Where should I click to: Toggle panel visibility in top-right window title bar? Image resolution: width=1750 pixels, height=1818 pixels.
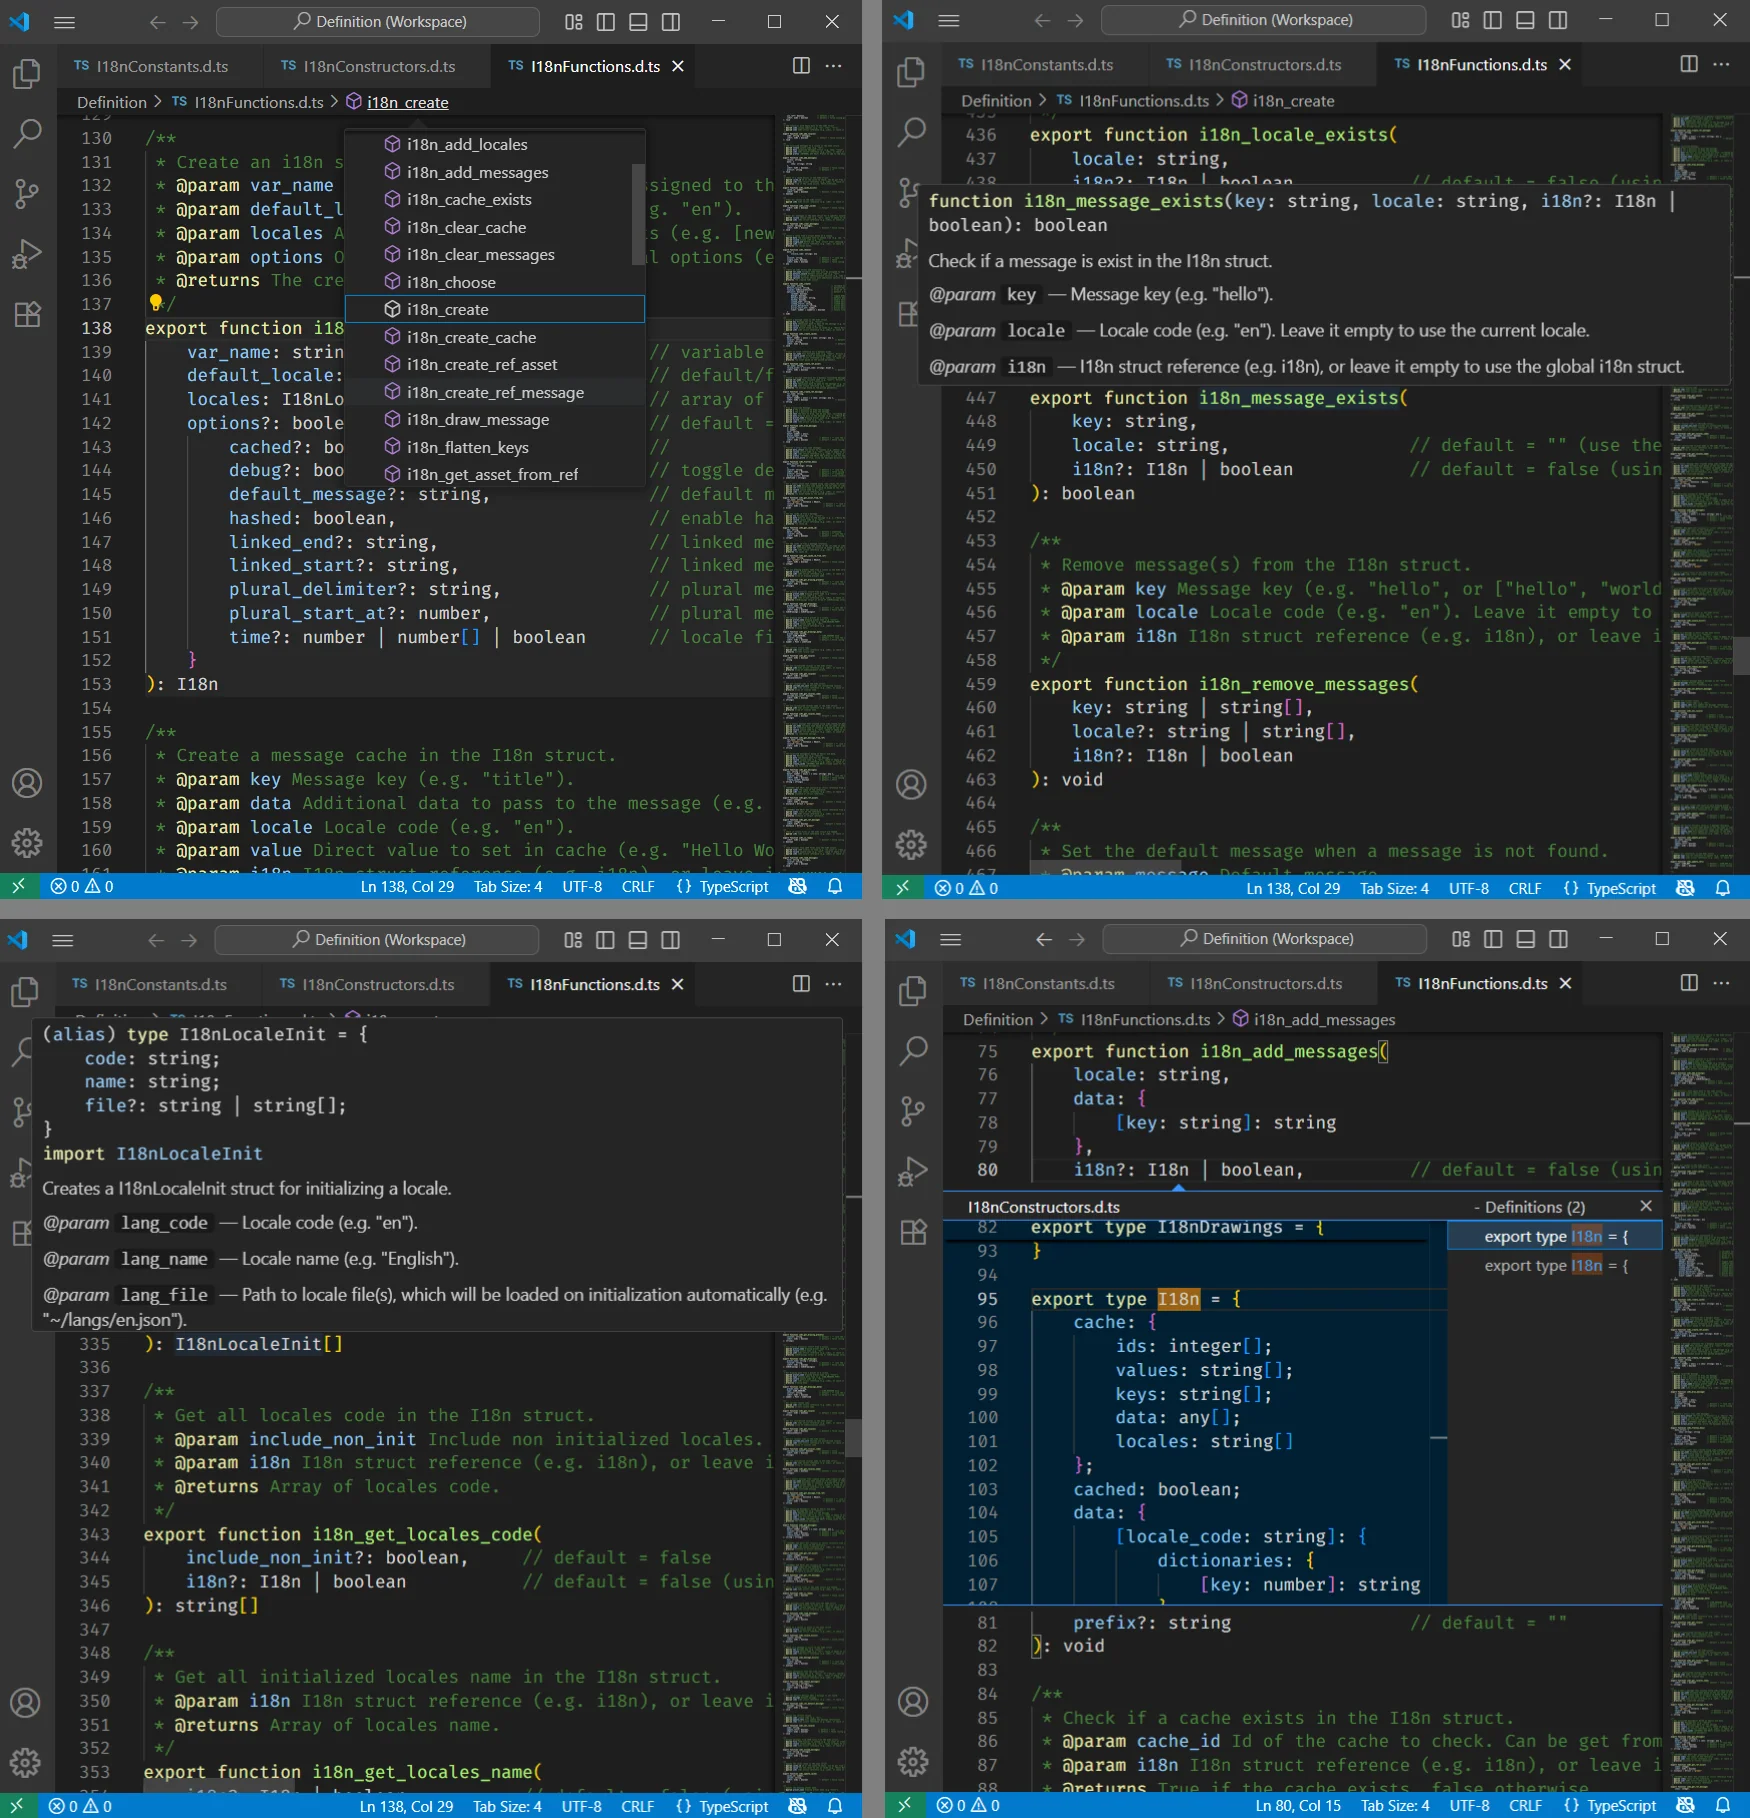pos(1525,20)
